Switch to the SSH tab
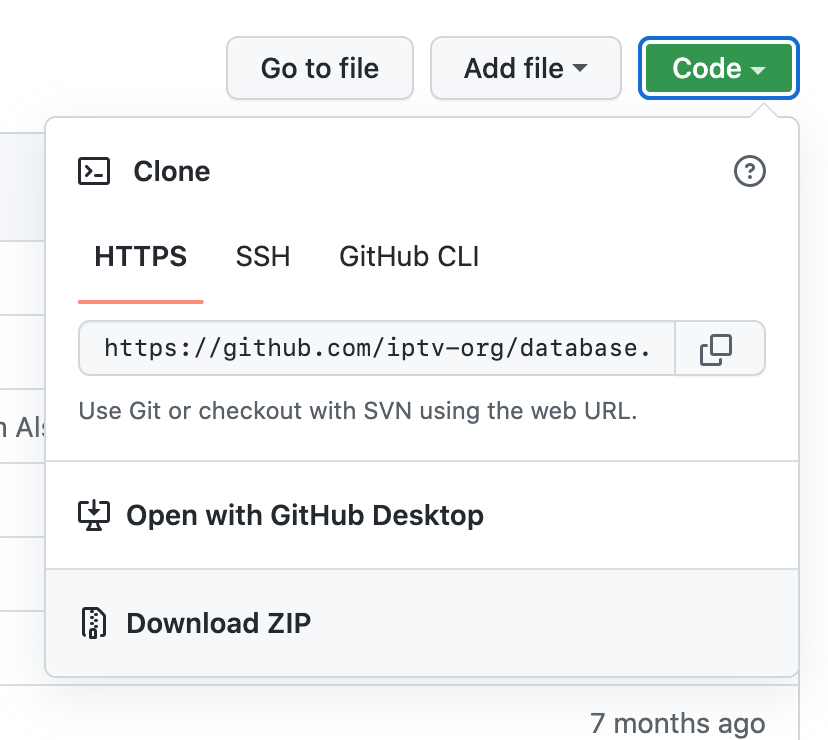Image resolution: width=828 pixels, height=740 pixels. click(262, 257)
